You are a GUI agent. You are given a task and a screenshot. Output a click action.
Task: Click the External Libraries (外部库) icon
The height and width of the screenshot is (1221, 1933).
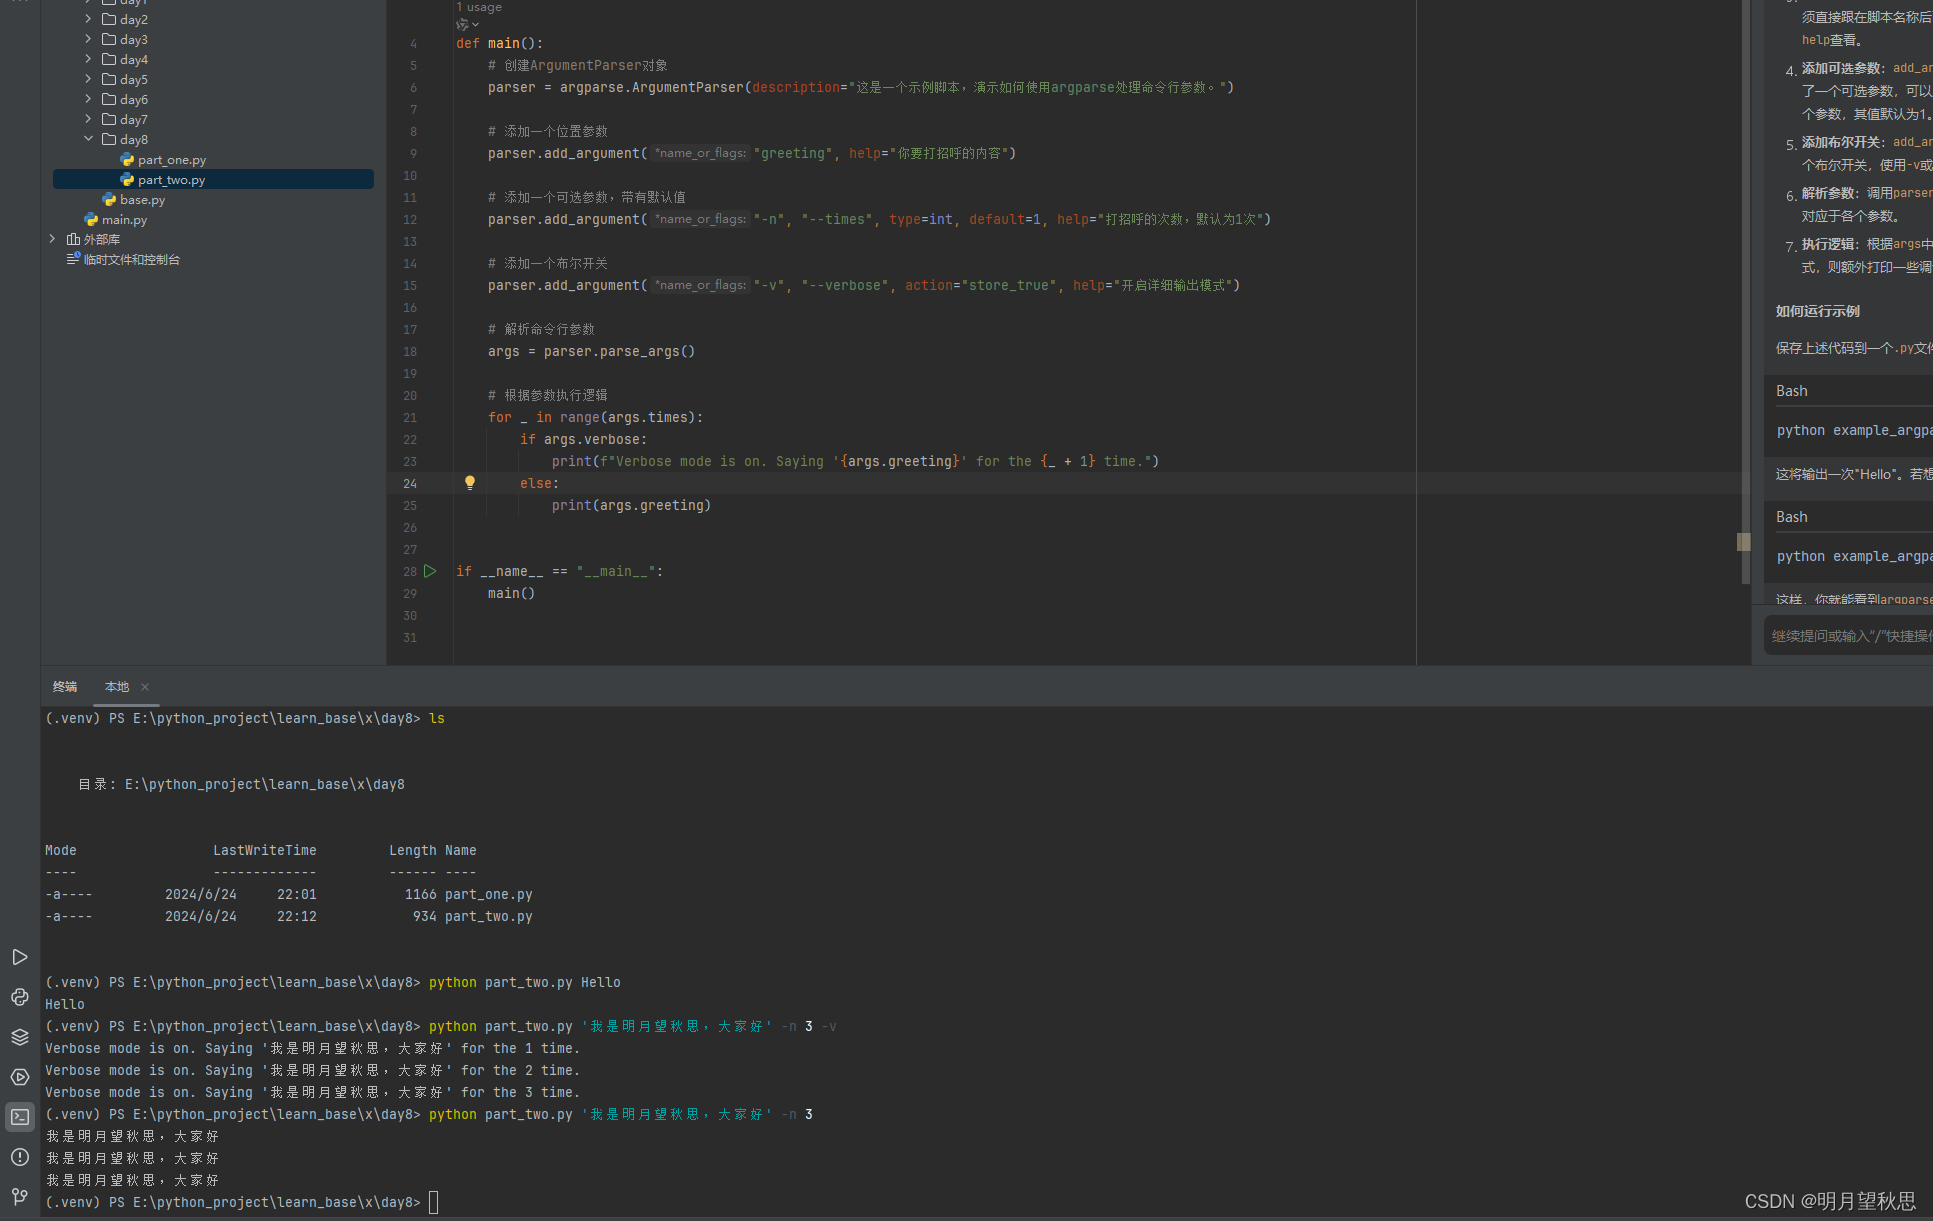[73, 240]
